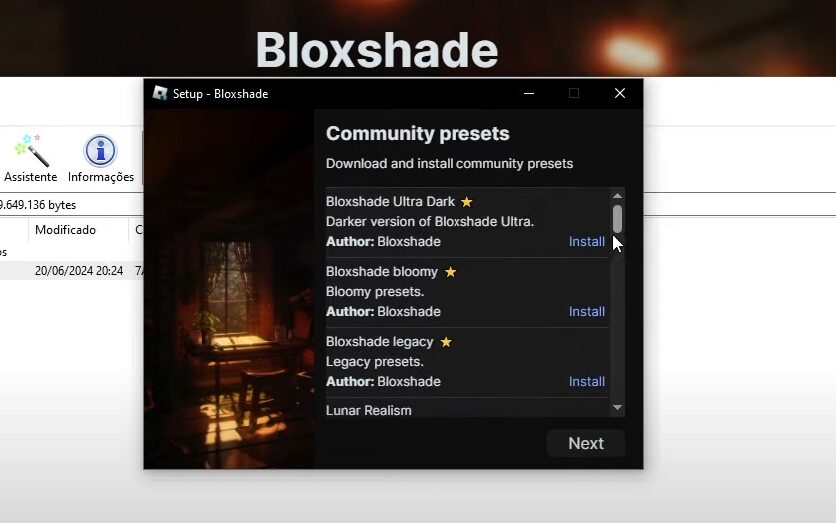Click the star beside Bloxshade Ultra Dark
The height and width of the screenshot is (523, 836).
(x=467, y=202)
